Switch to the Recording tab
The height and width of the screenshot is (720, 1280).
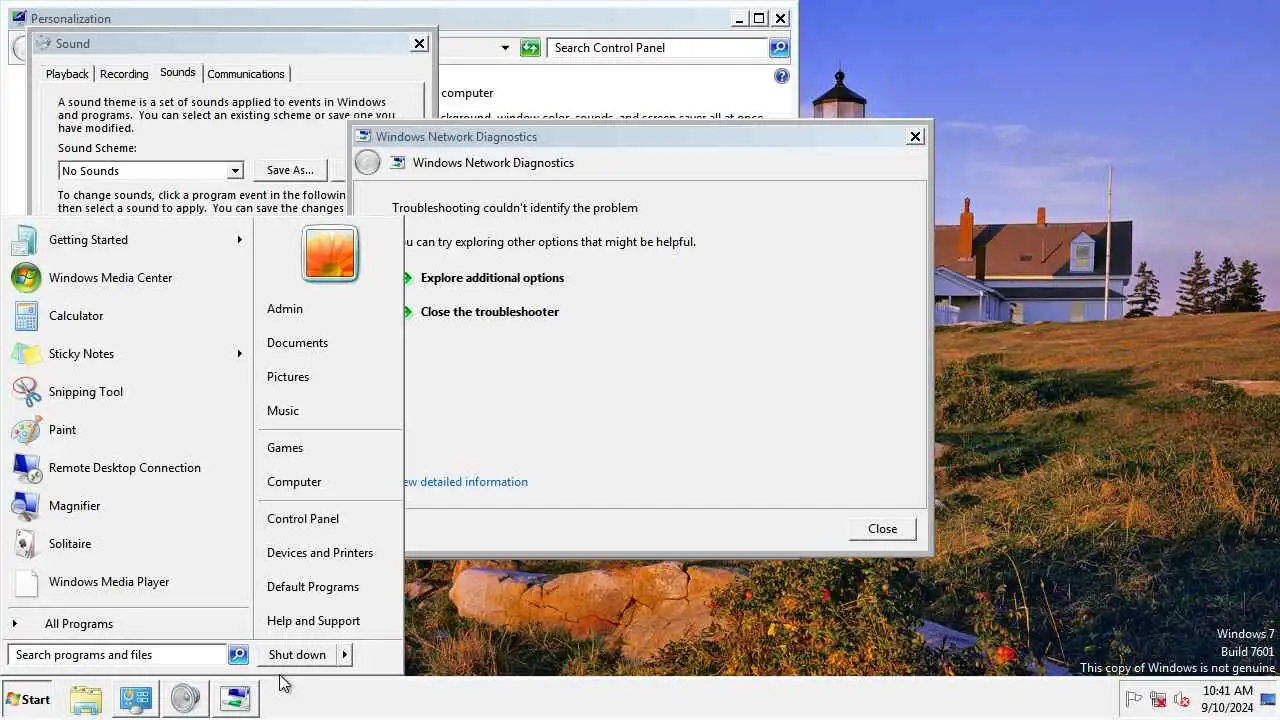click(x=124, y=74)
